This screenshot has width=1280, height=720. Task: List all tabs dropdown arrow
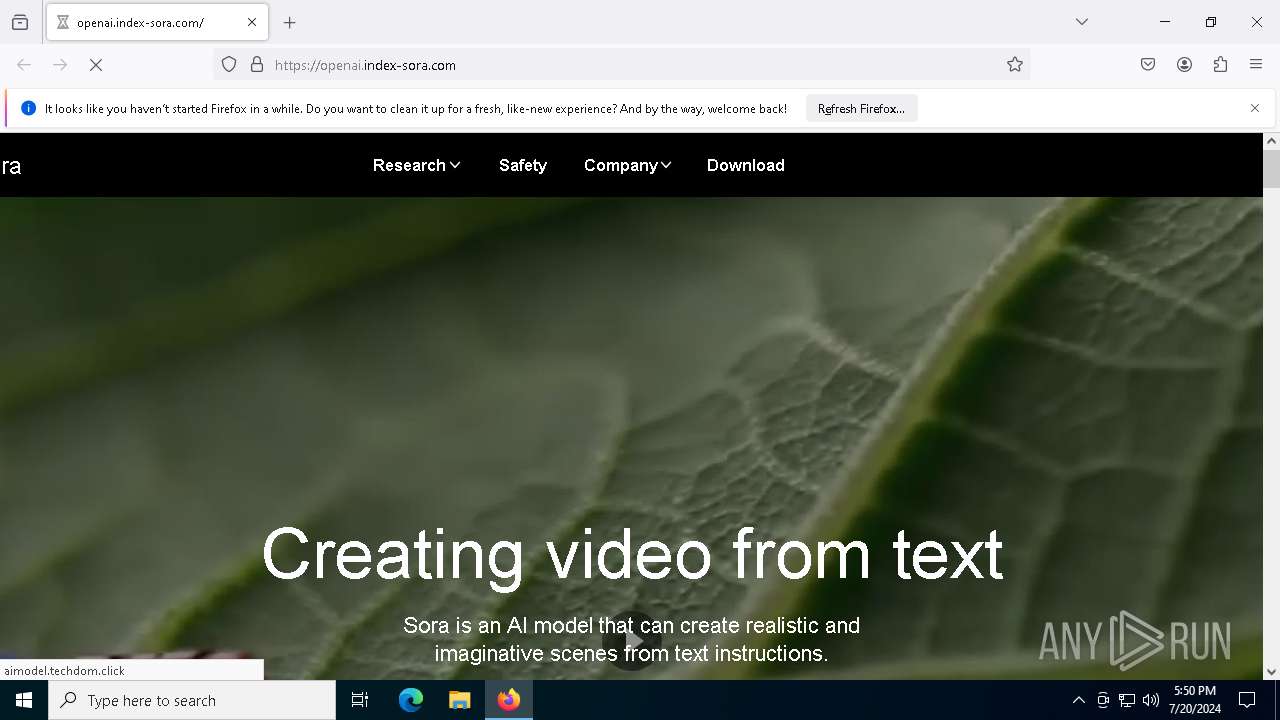[1082, 22]
